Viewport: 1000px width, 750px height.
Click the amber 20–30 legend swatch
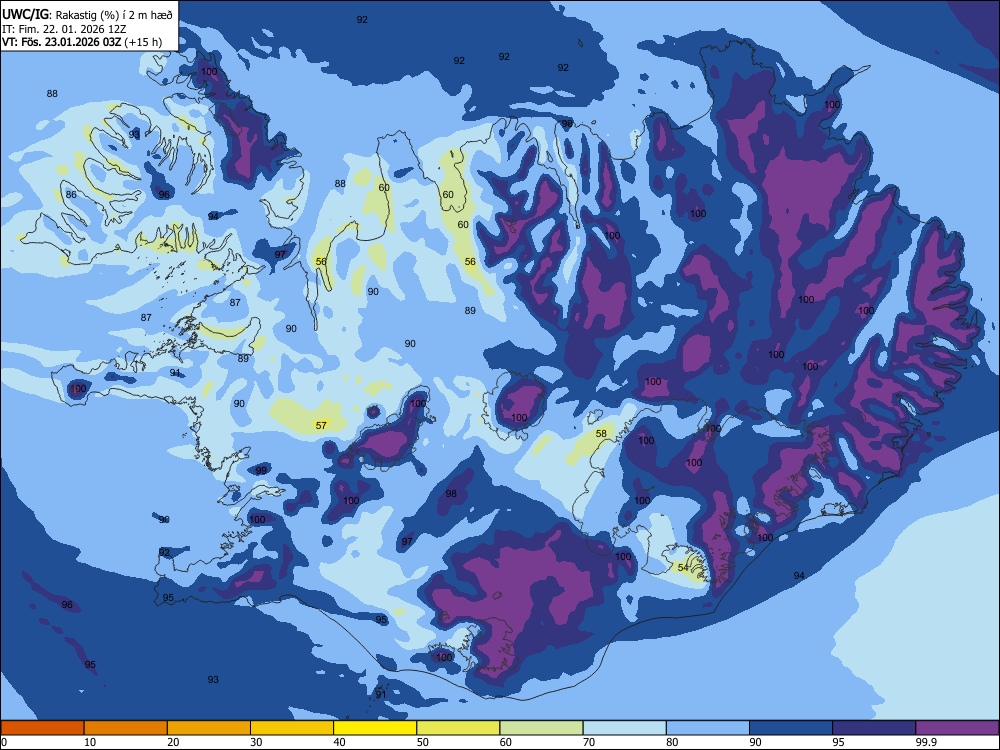[209, 728]
